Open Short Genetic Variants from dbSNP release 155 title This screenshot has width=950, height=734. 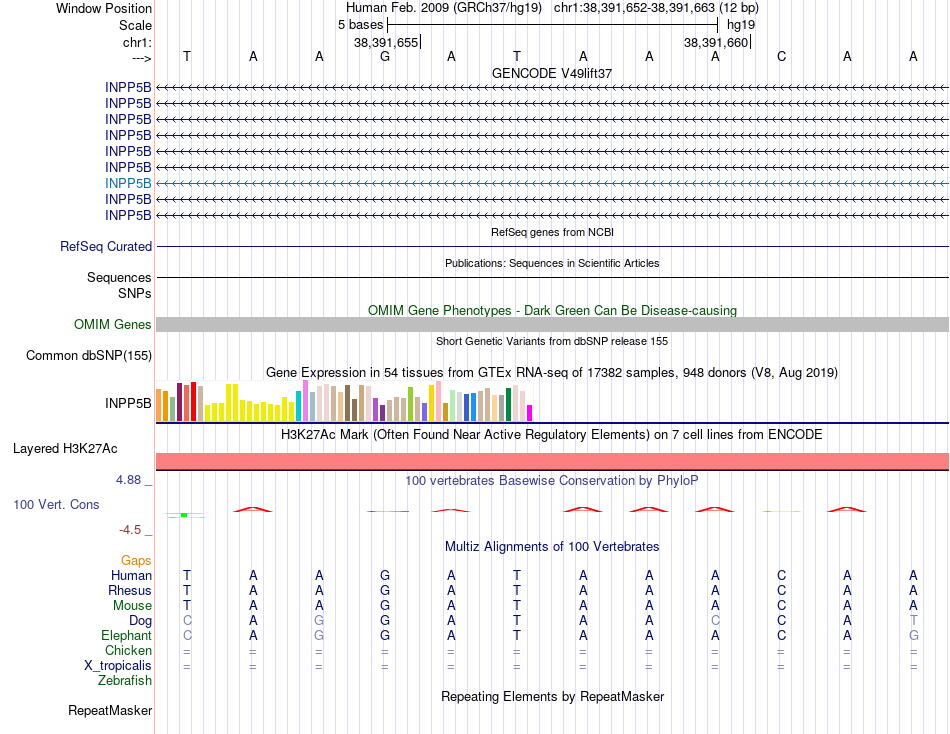[x=552, y=341]
